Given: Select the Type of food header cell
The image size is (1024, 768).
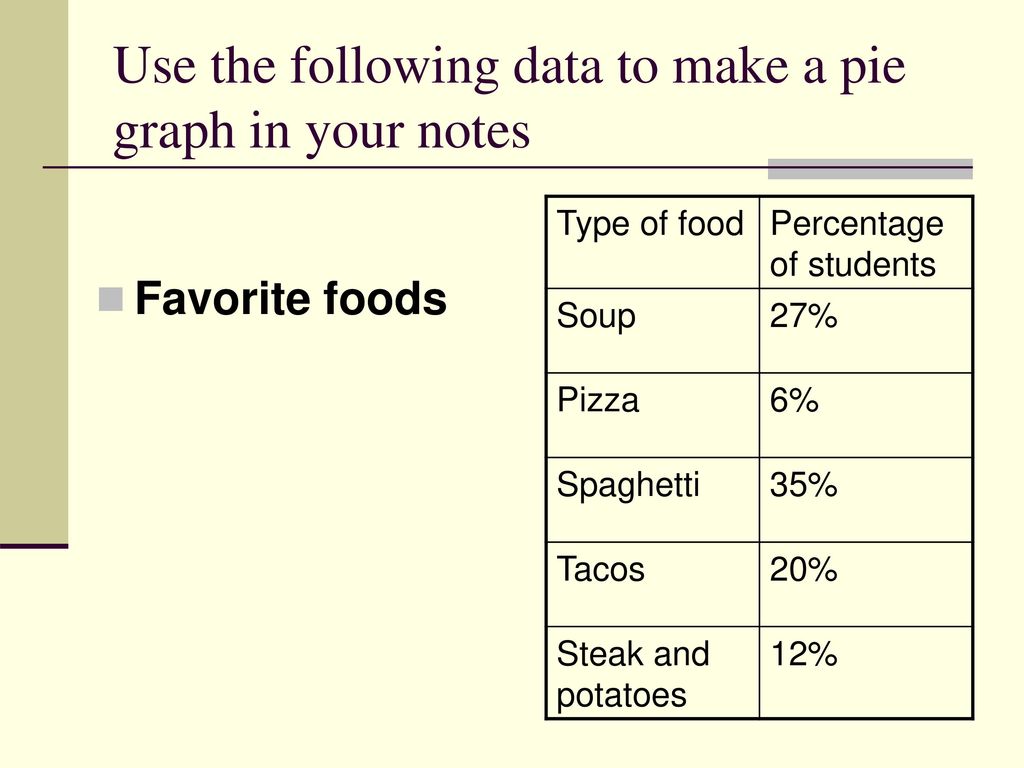Looking at the screenshot, I should click(652, 242).
